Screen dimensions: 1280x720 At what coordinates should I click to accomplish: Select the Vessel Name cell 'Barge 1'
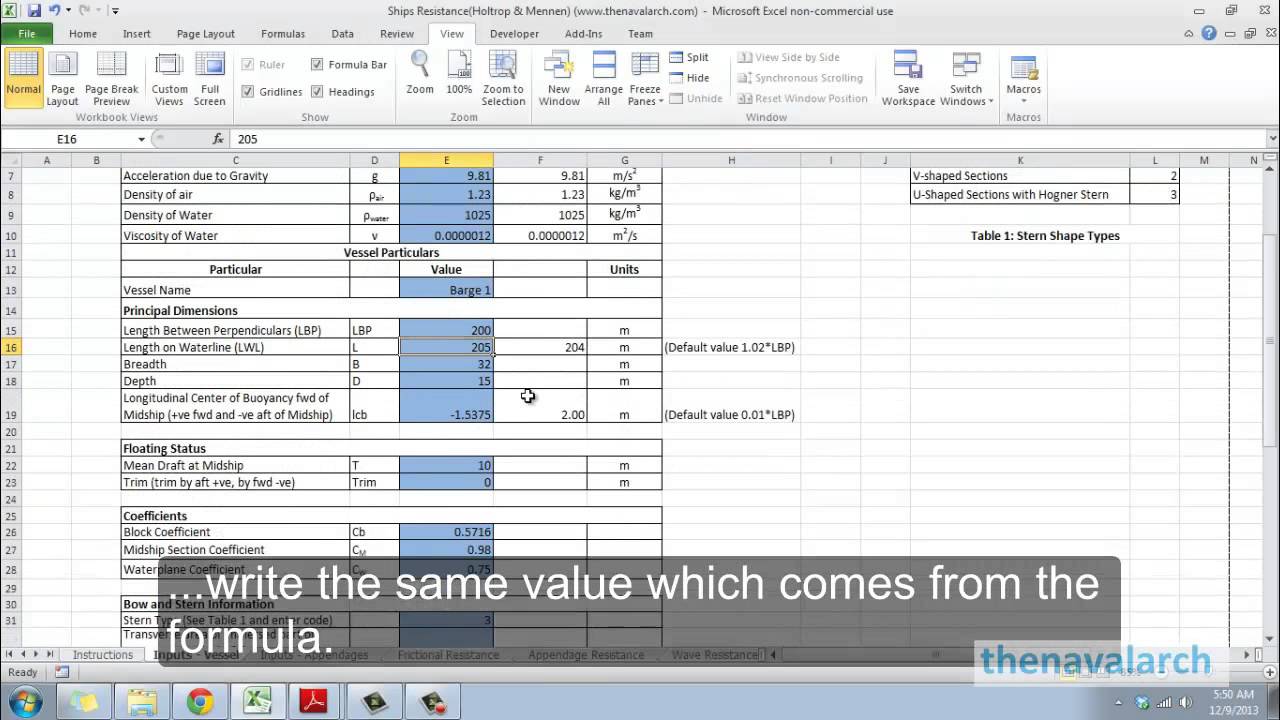tap(446, 290)
